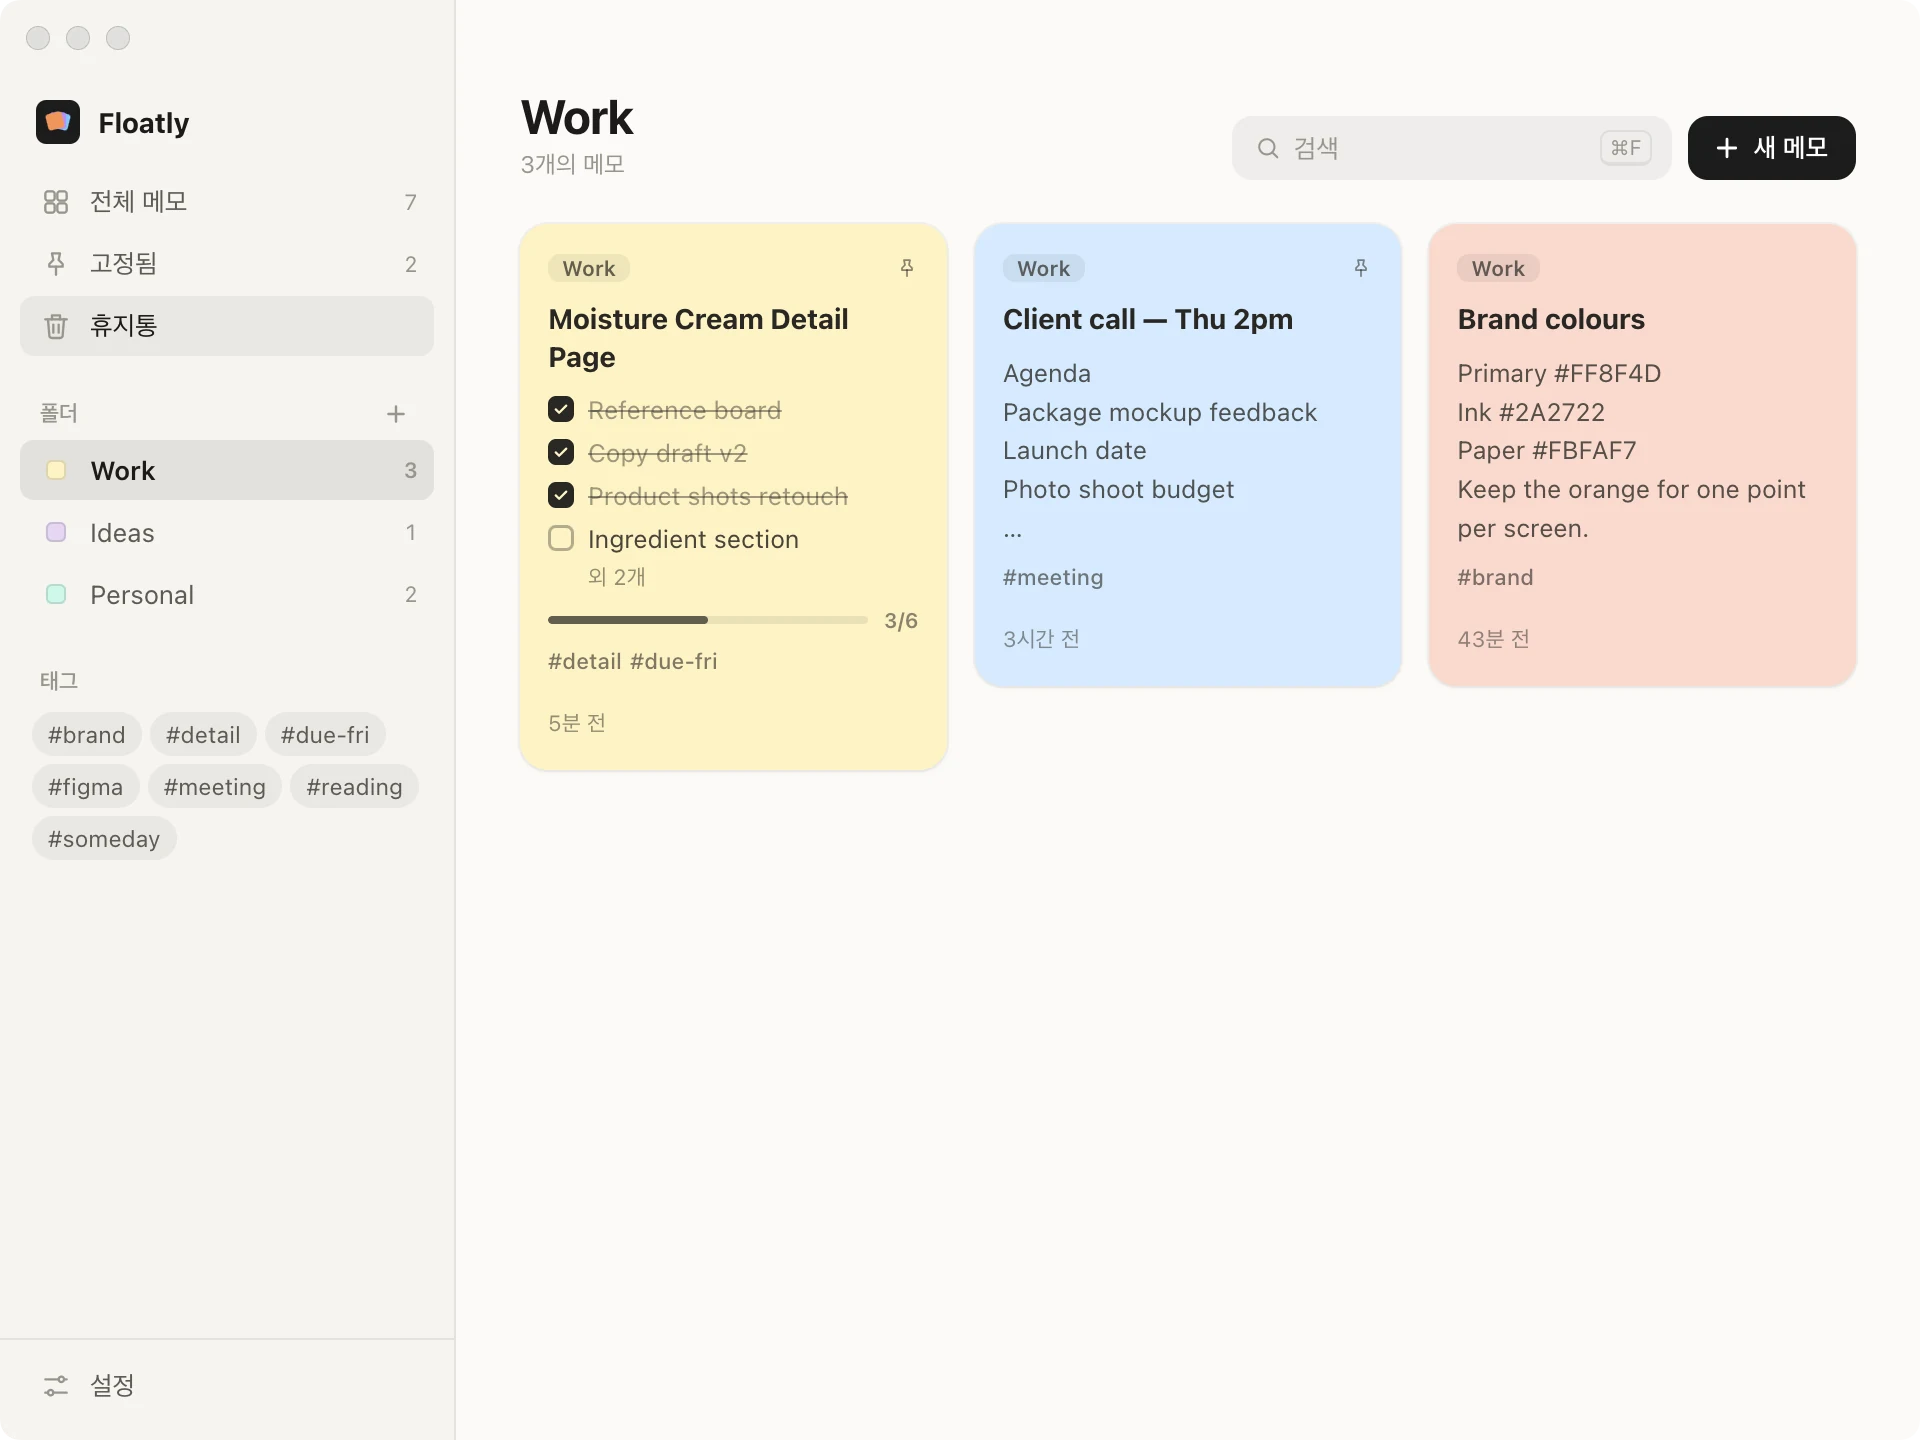Filter by the #someday tag chip

pos(104,839)
